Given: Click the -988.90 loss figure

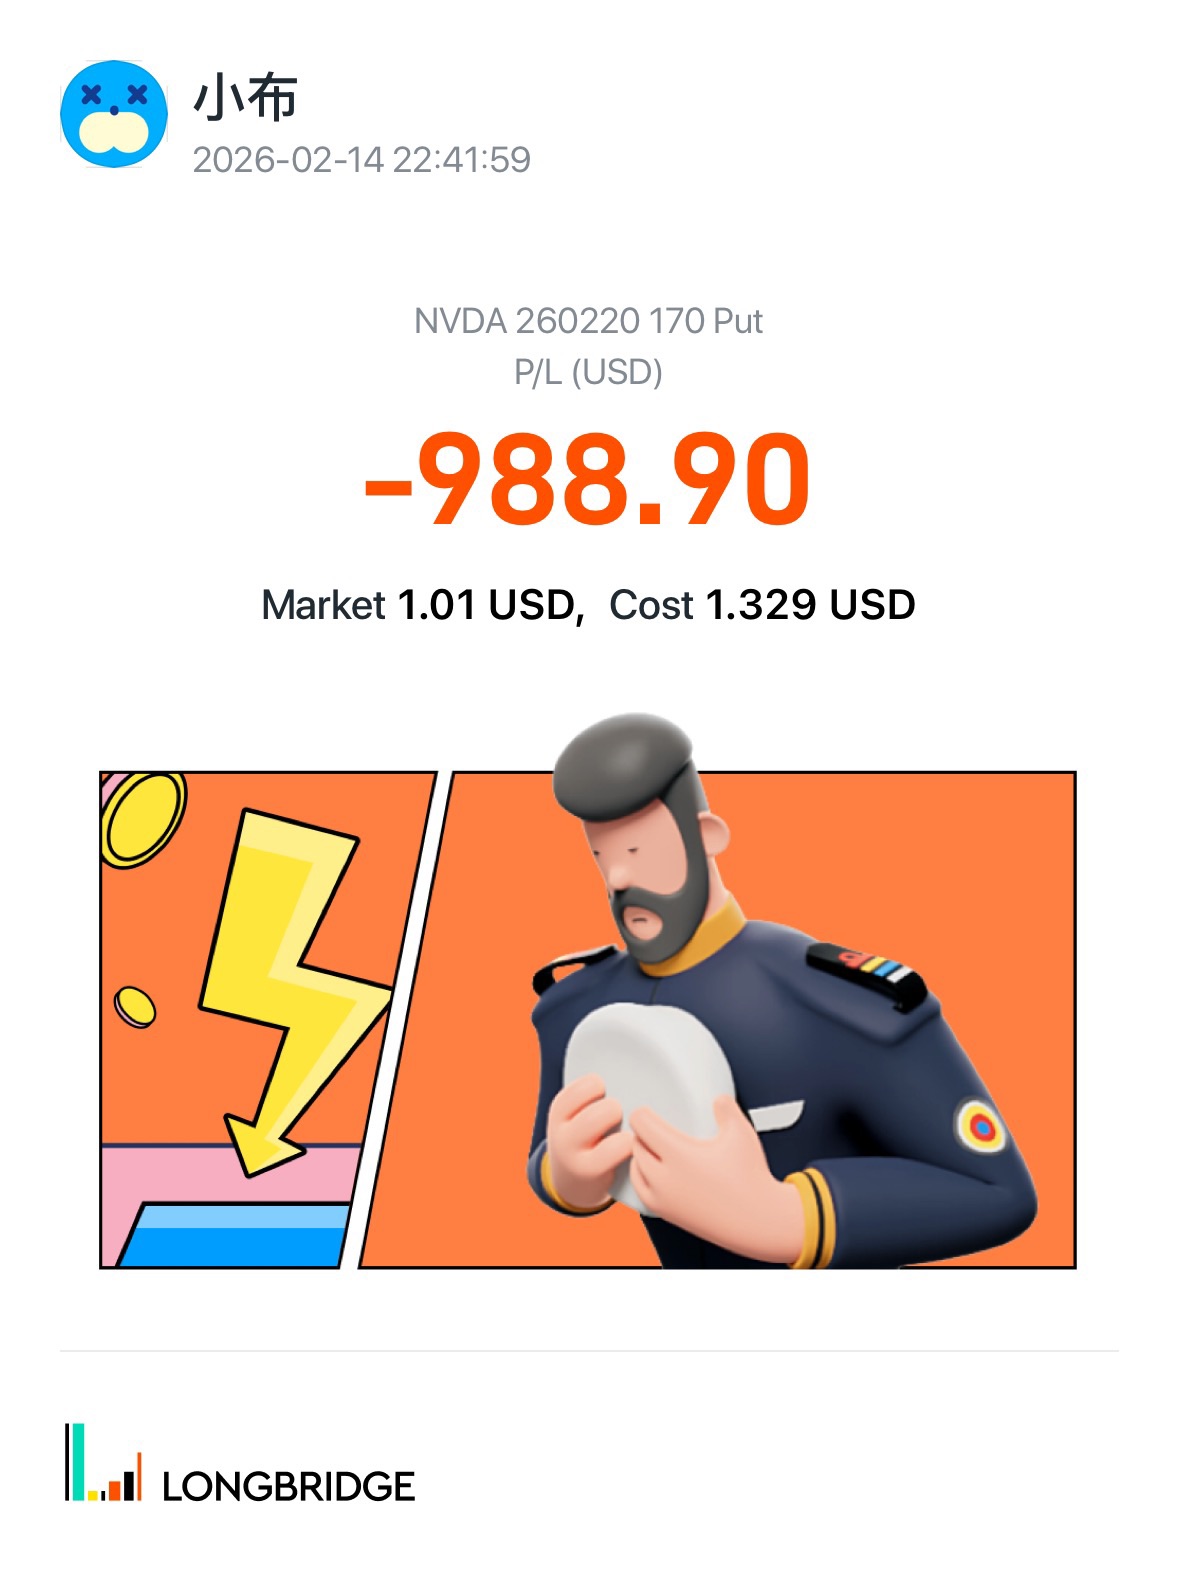Looking at the screenshot, I should click(x=588, y=479).
